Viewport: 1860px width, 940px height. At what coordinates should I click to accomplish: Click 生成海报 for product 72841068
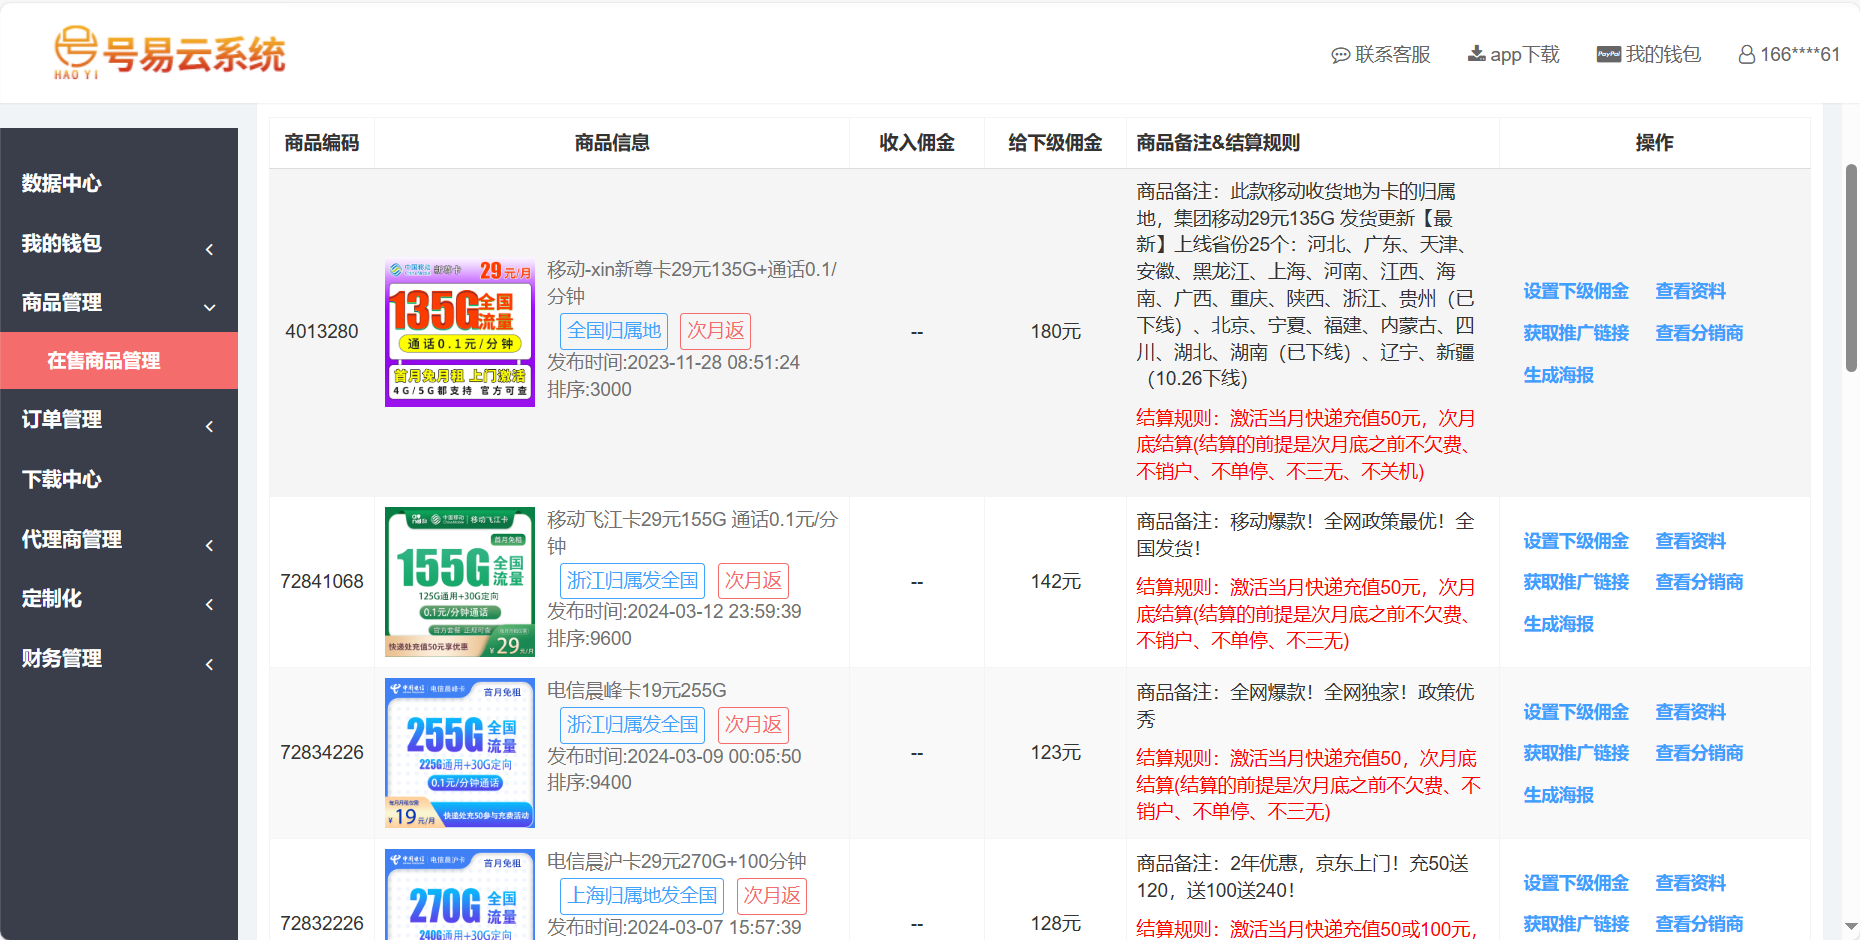coord(1558,624)
